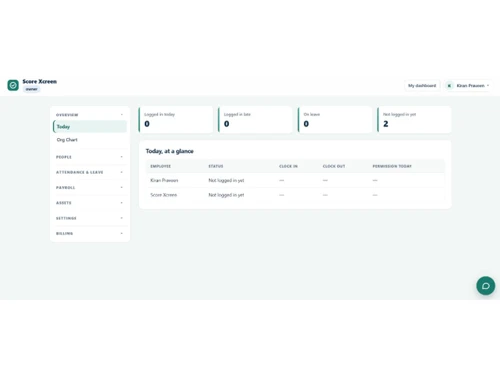
Task: Open the chat support bubble
Action: pyautogui.click(x=485, y=286)
